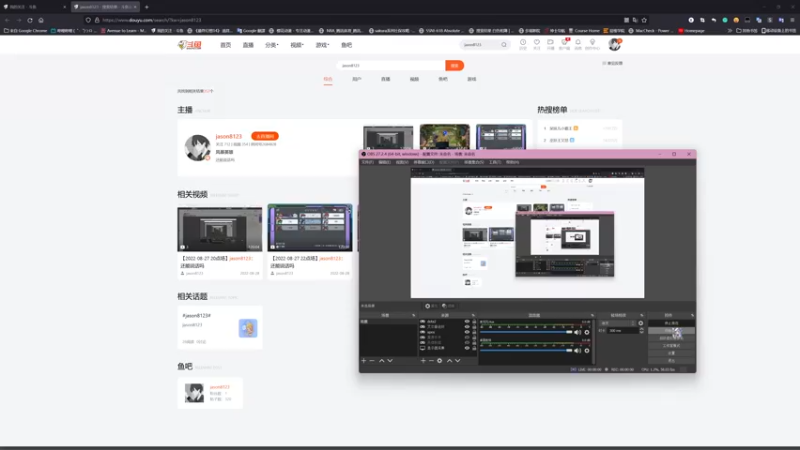Remove scene with minus icon in OBS Scenes panel
The image size is (800, 450).
(372, 361)
